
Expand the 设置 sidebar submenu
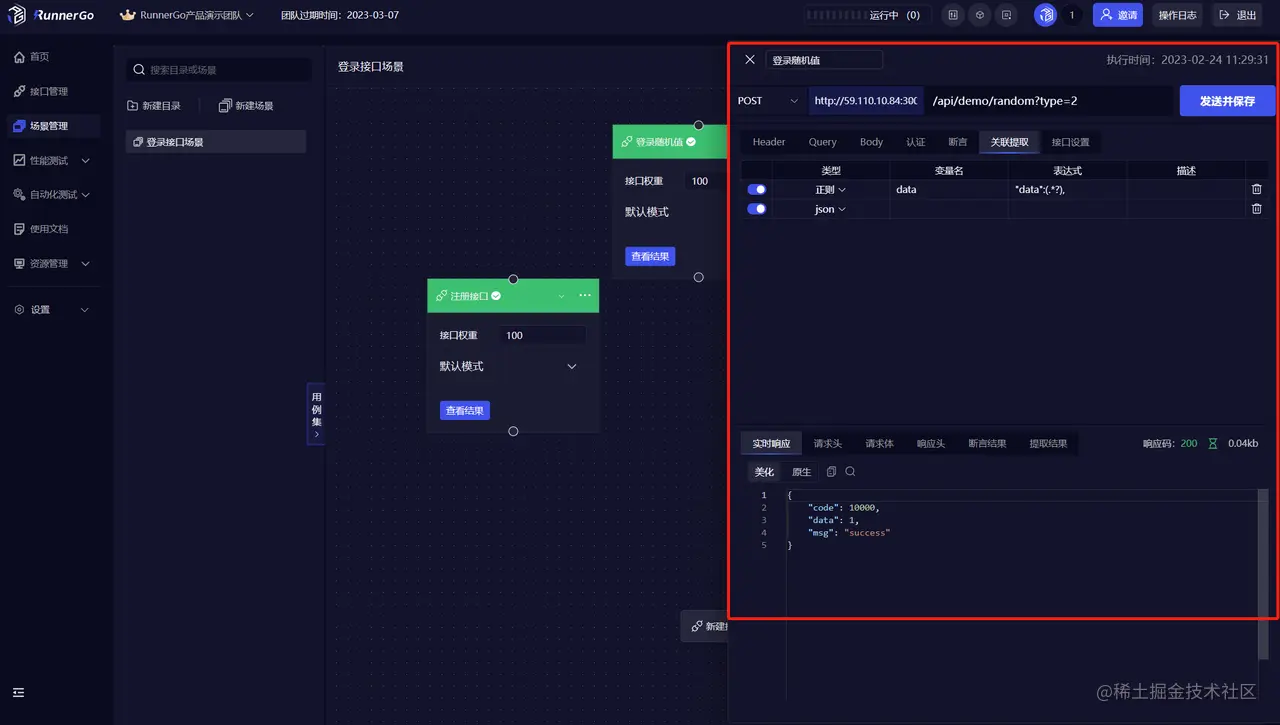click(x=85, y=310)
